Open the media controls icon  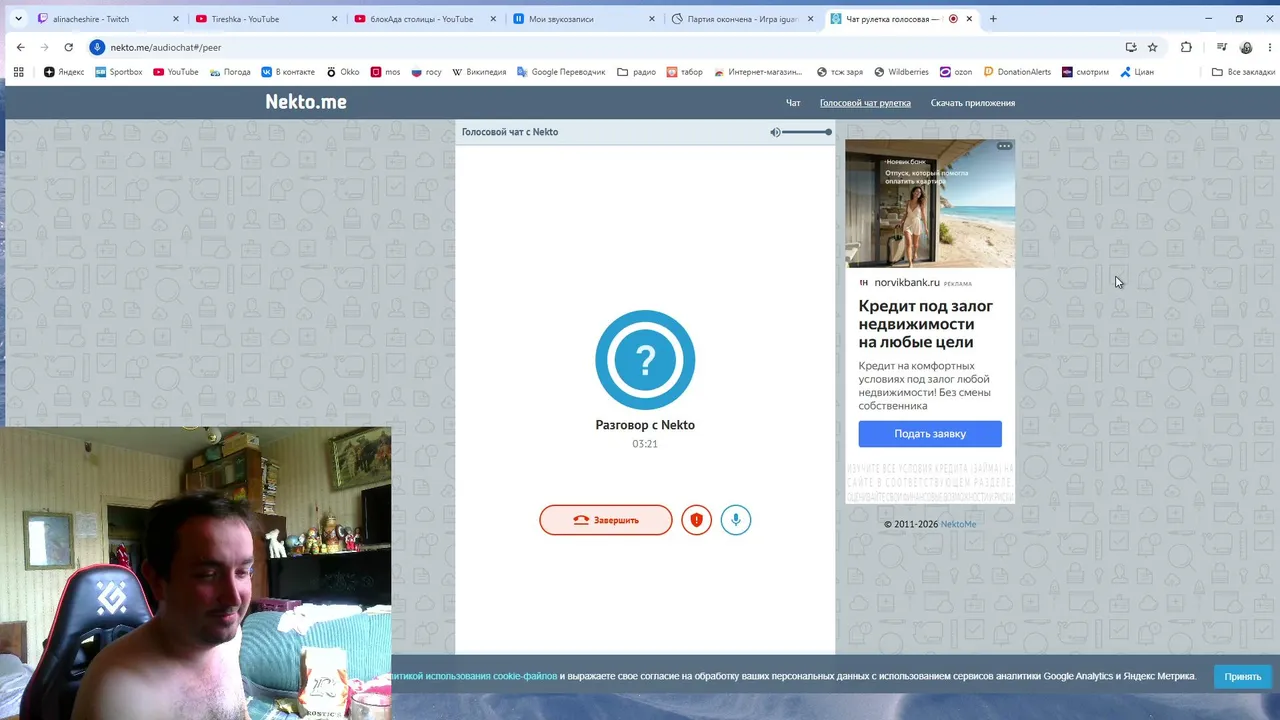(1221, 47)
